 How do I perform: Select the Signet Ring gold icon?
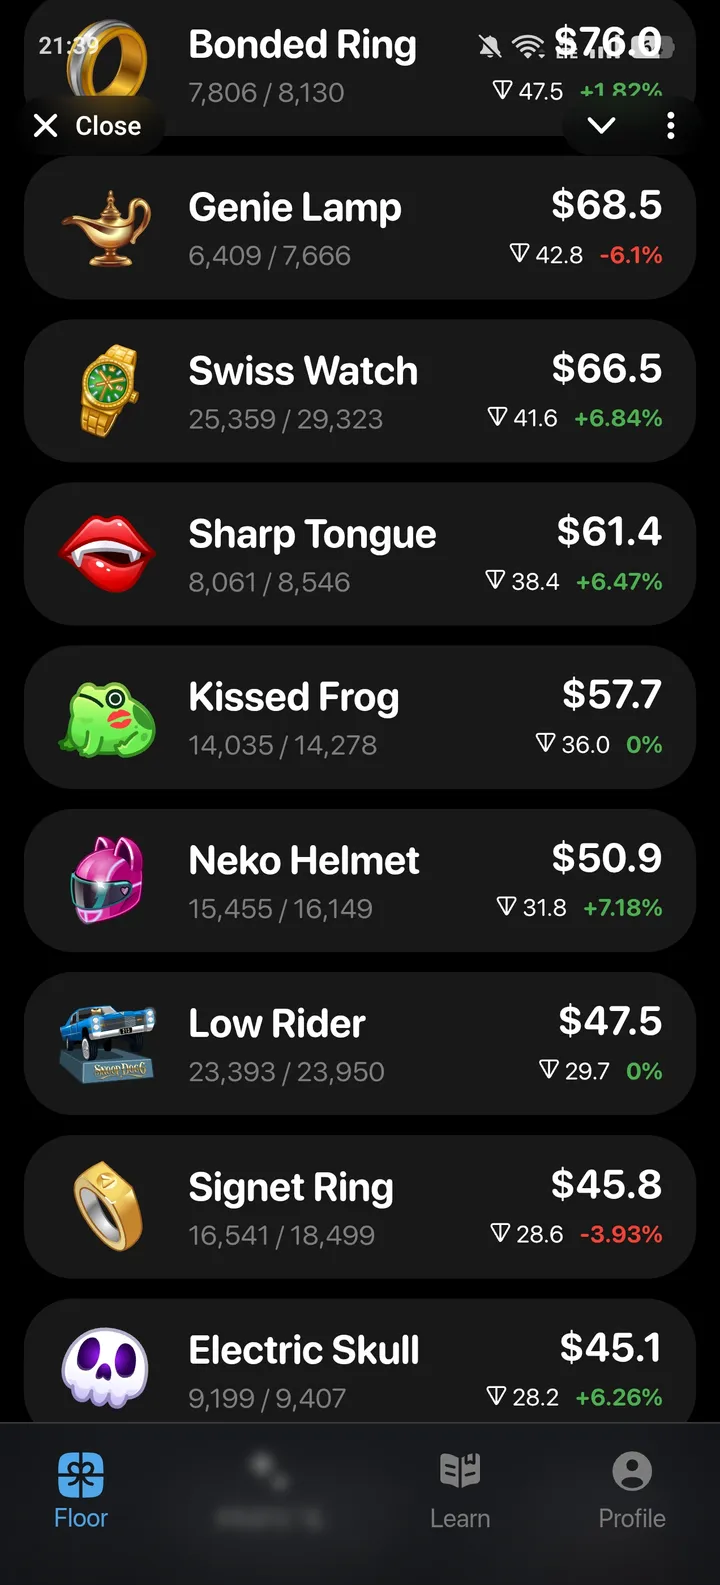[107, 1207]
